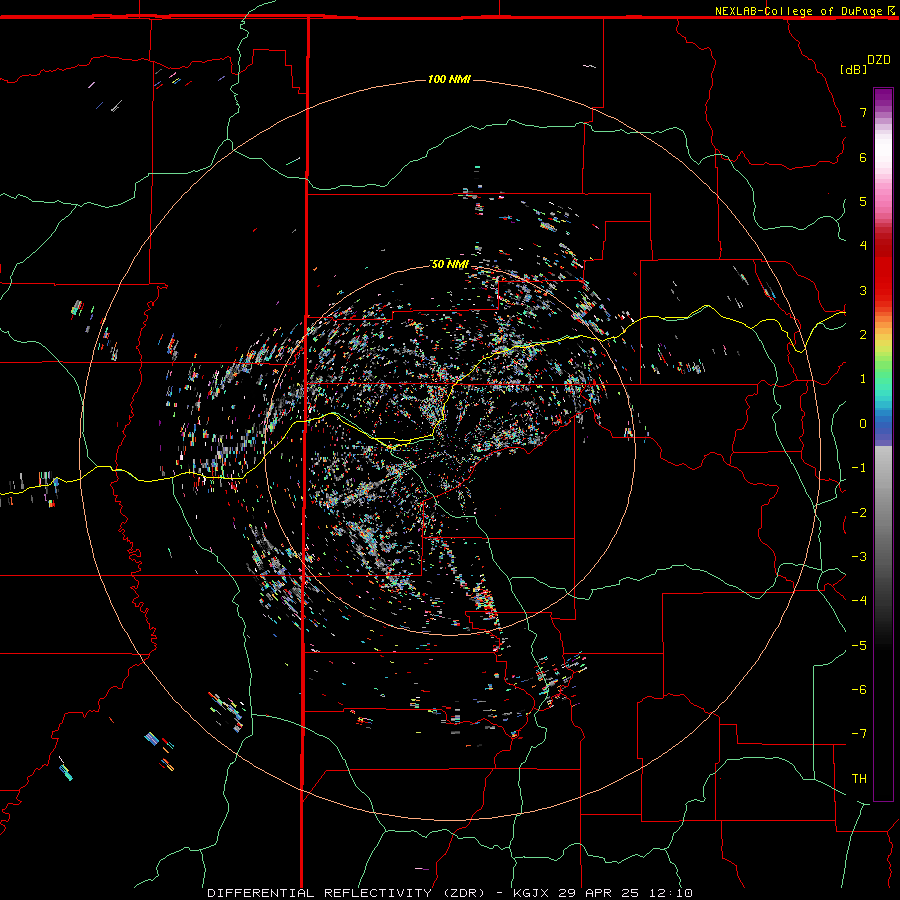The width and height of the screenshot is (900, 900).
Task: Click the TH threshold label on the scale
Action: click(x=859, y=779)
